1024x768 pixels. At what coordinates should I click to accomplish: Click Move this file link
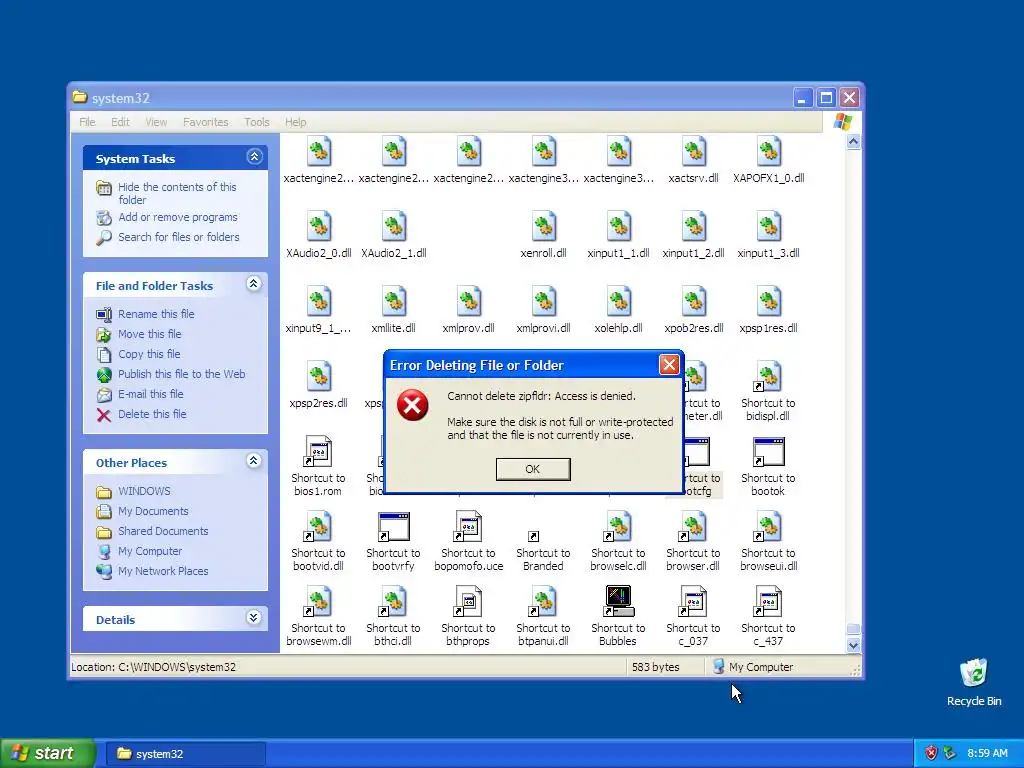click(150, 334)
